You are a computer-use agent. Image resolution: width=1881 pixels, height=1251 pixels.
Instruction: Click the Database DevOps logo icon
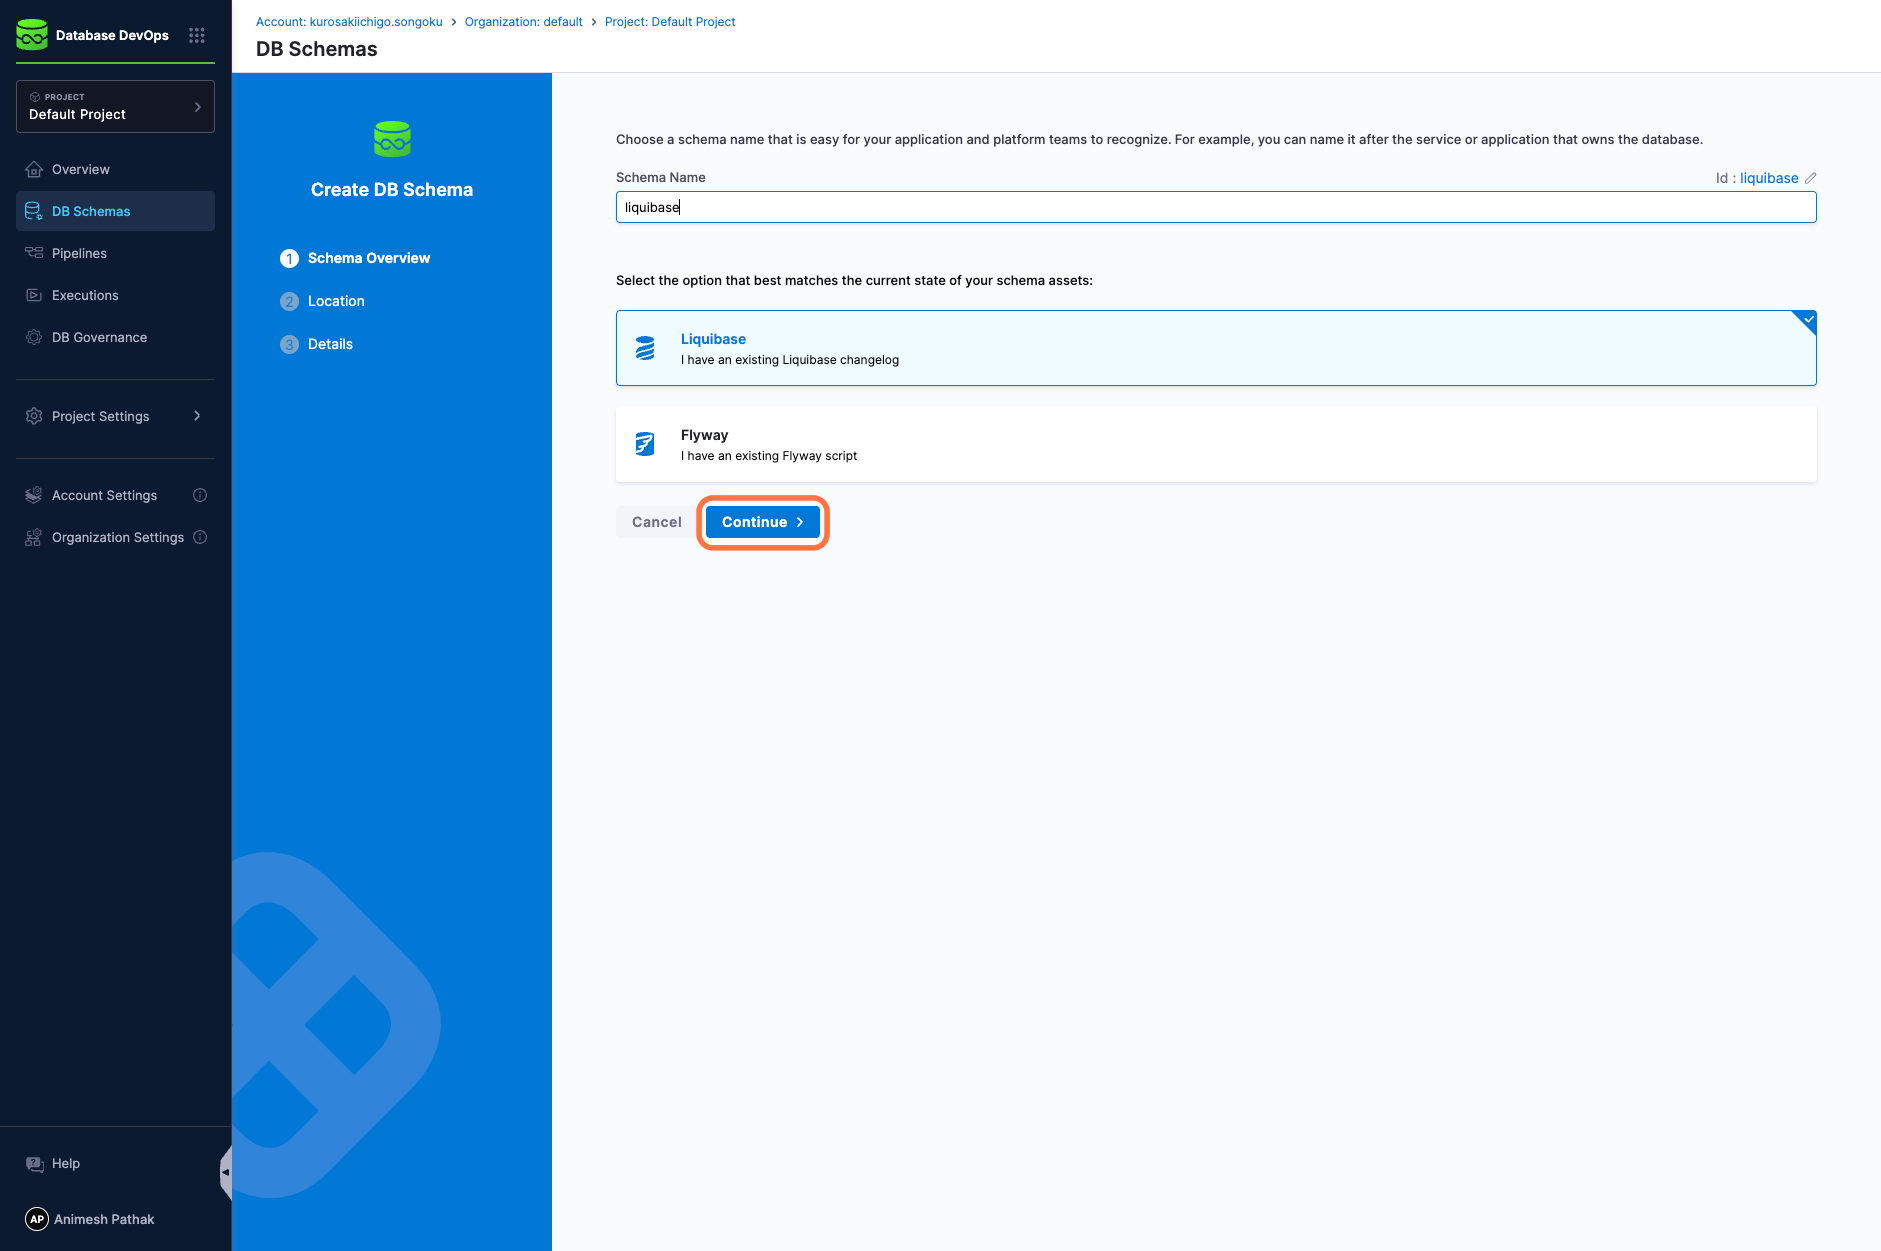point(32,35)
